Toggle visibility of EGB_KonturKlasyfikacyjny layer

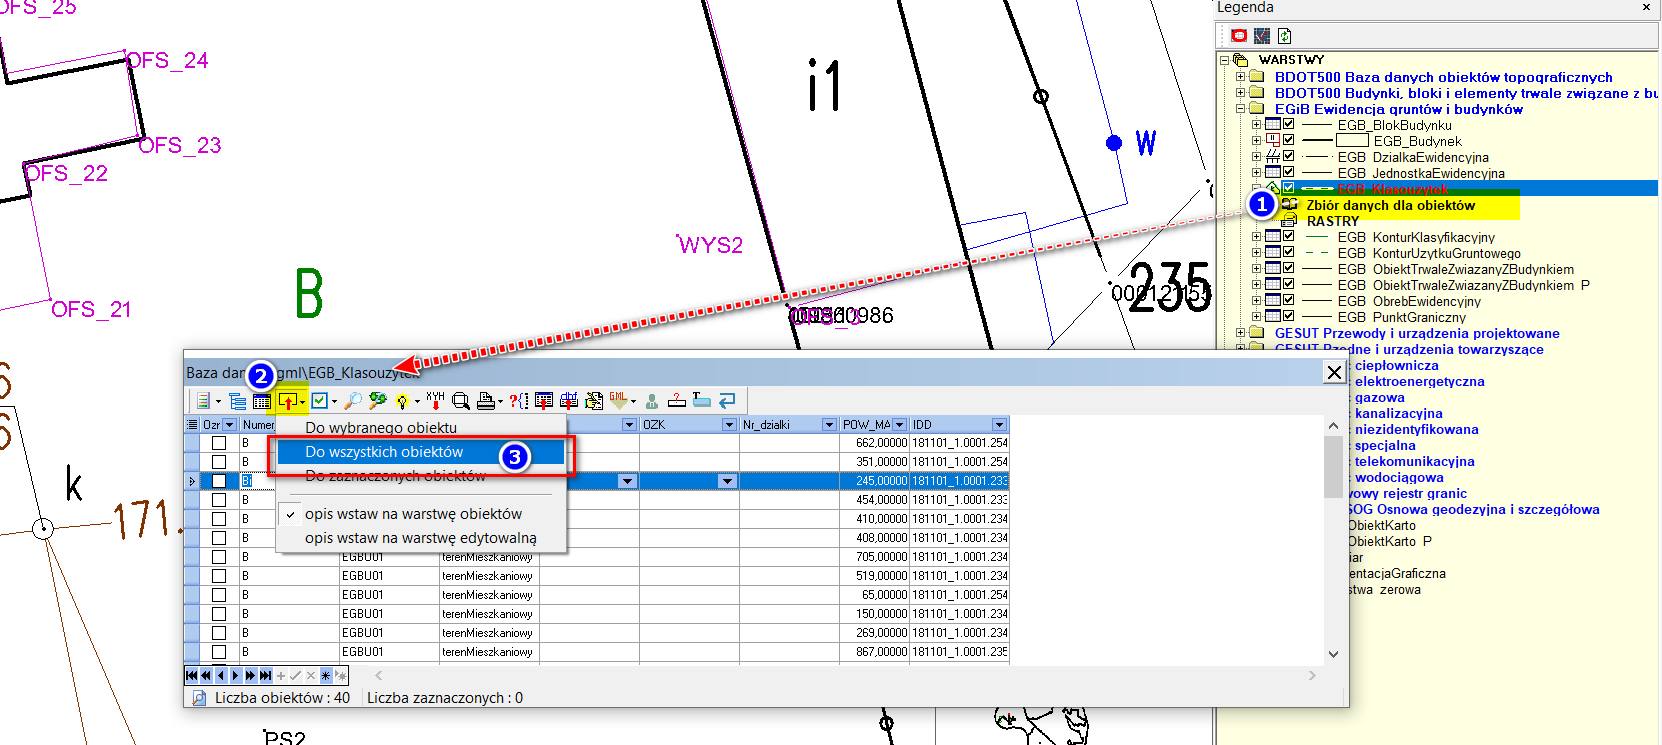pos(1289,237)
